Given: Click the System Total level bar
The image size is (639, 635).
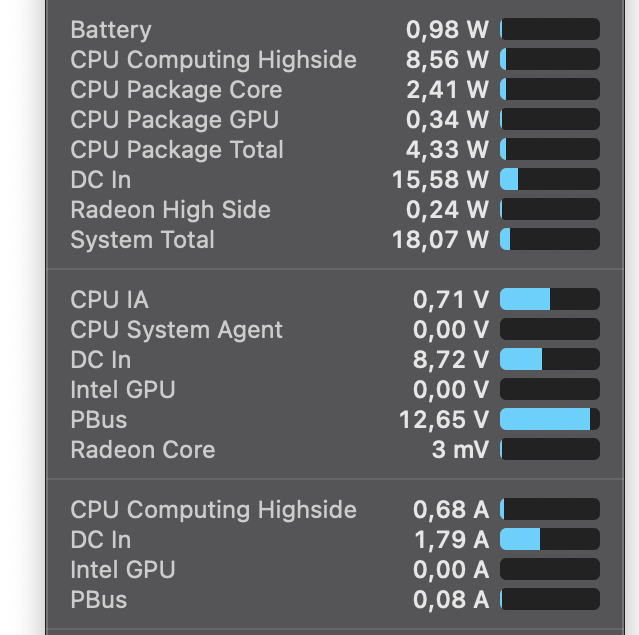Looking at the screenshot, I should point(549,240).
